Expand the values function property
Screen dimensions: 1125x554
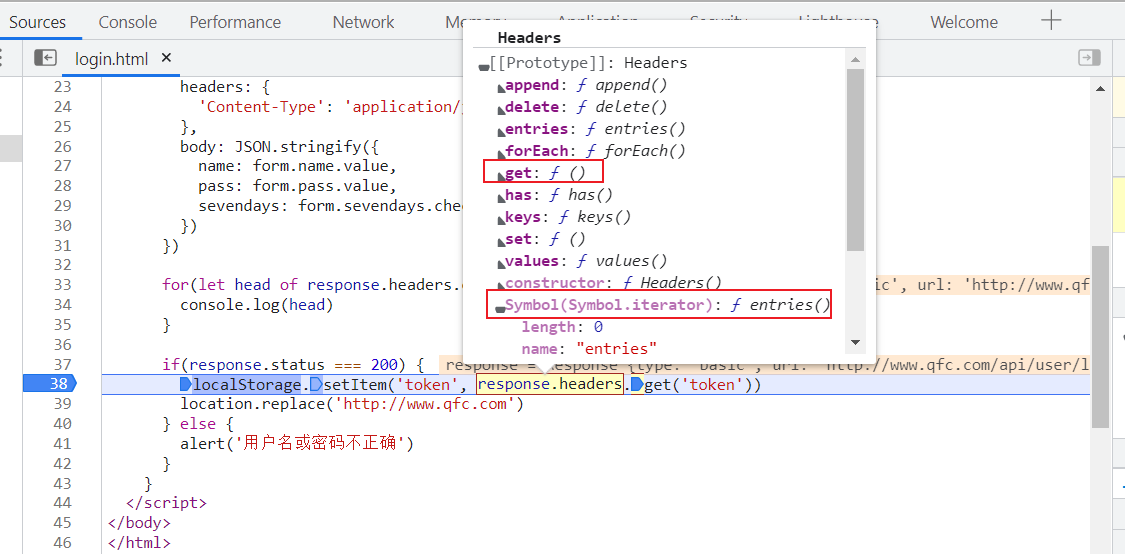[502, 263]
